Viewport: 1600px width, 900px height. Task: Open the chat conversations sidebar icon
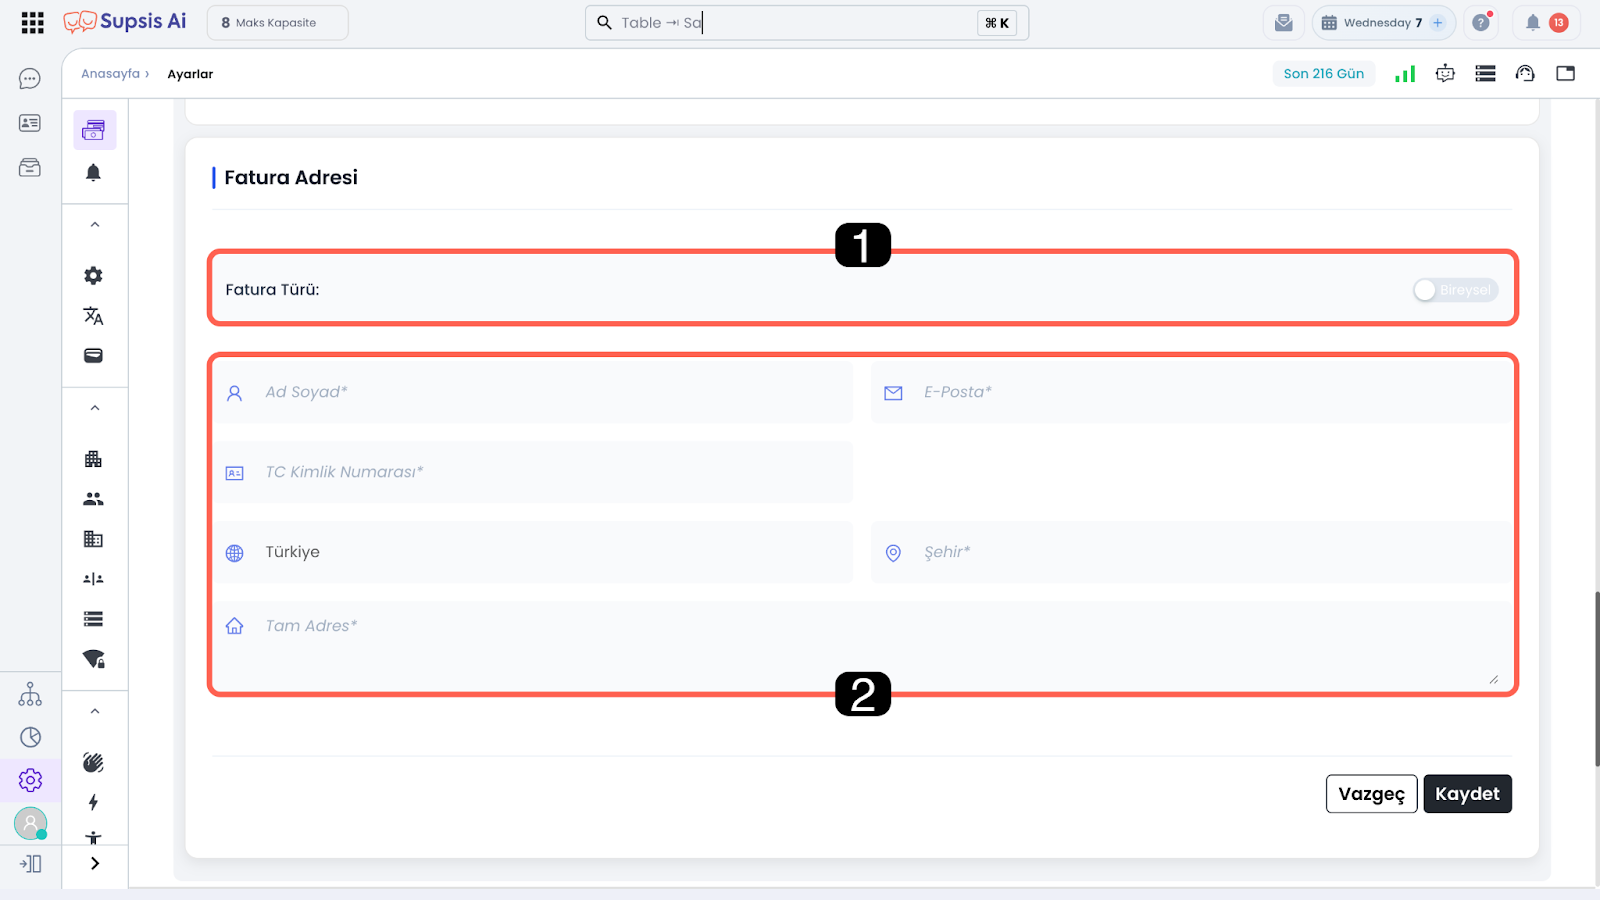click(30, 79)
